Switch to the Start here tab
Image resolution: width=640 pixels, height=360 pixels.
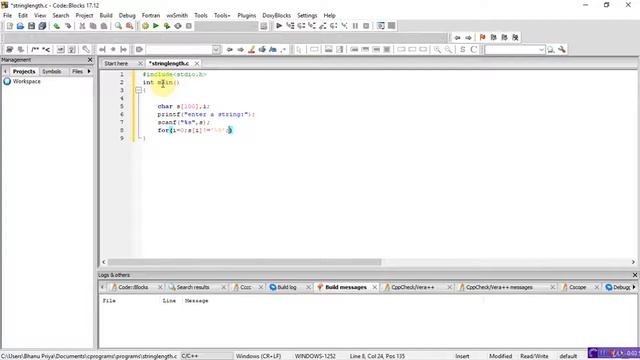coord(116,63)
